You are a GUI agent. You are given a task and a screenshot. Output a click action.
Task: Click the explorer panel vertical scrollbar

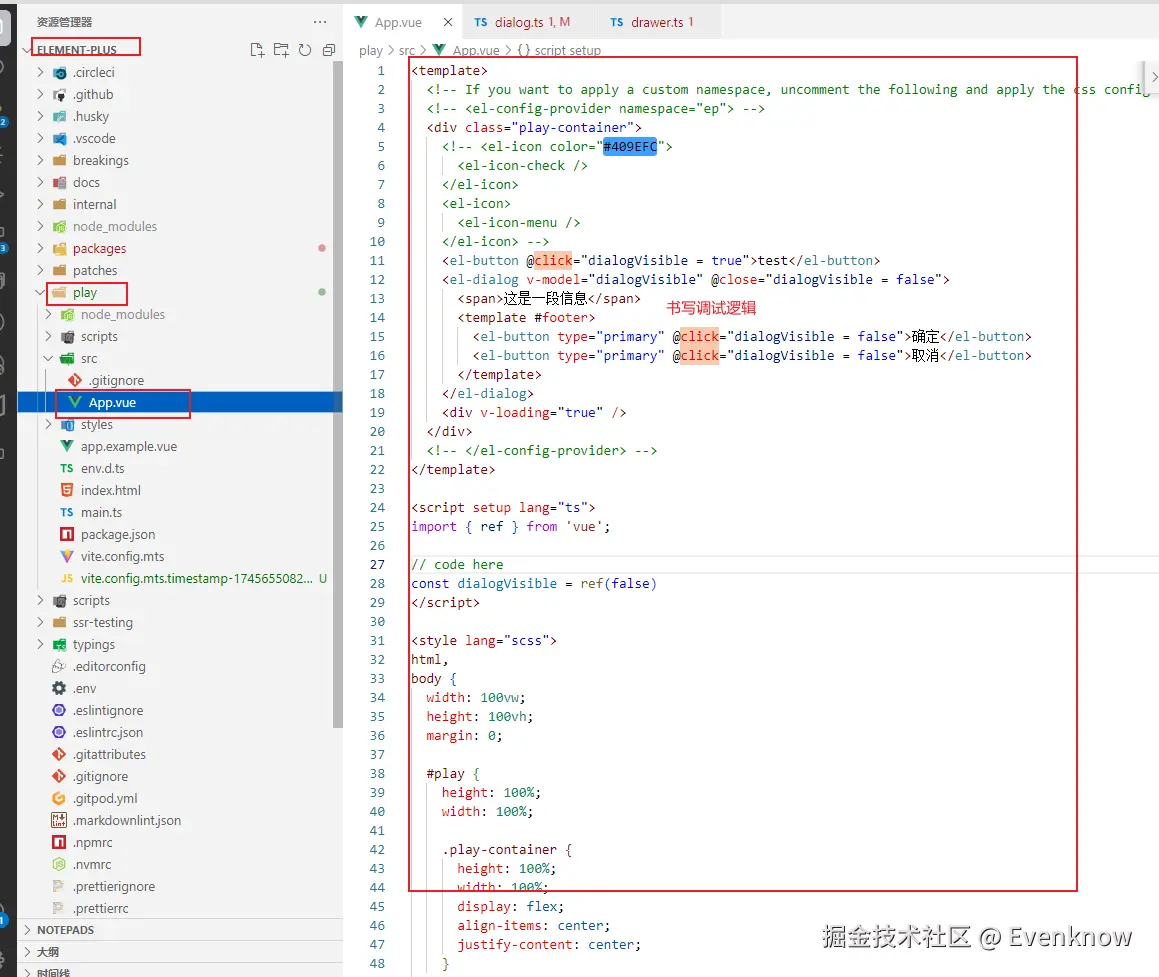click(x=338, y=395)
